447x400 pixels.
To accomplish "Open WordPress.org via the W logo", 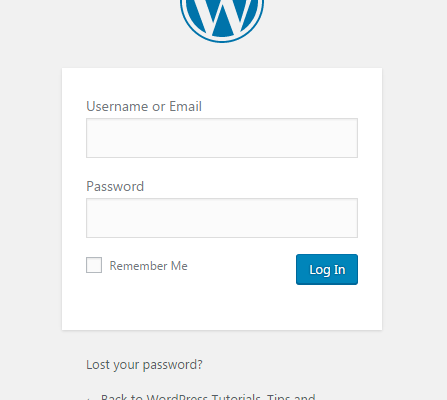I will 222,21.
